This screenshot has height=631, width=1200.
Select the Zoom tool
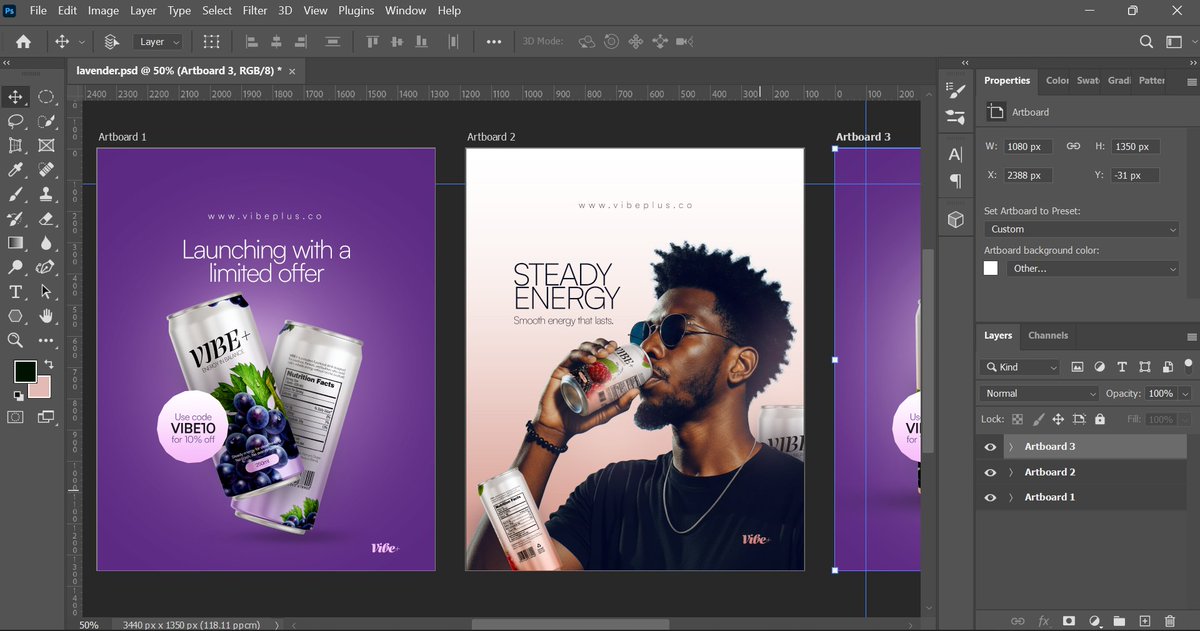pos(16,340)
